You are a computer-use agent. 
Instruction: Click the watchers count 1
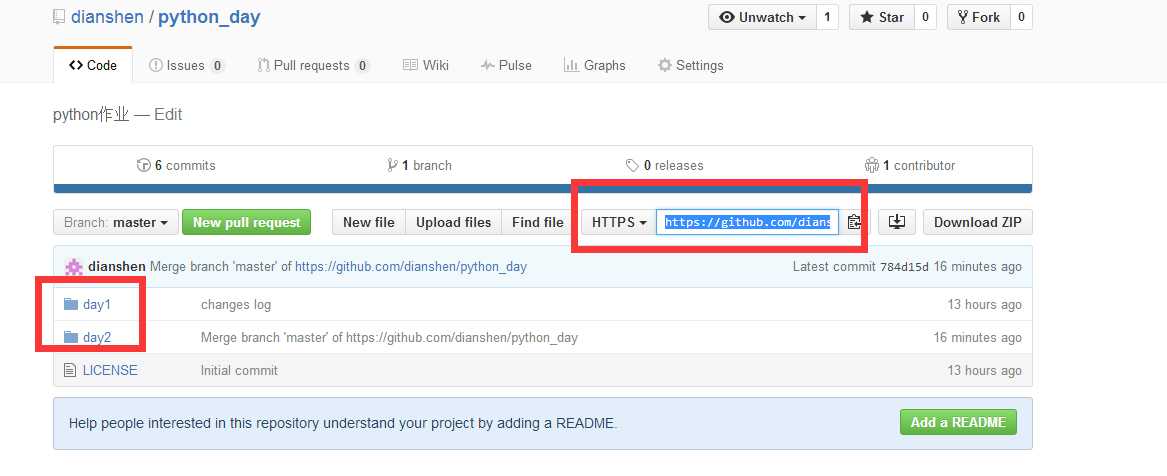827,17
